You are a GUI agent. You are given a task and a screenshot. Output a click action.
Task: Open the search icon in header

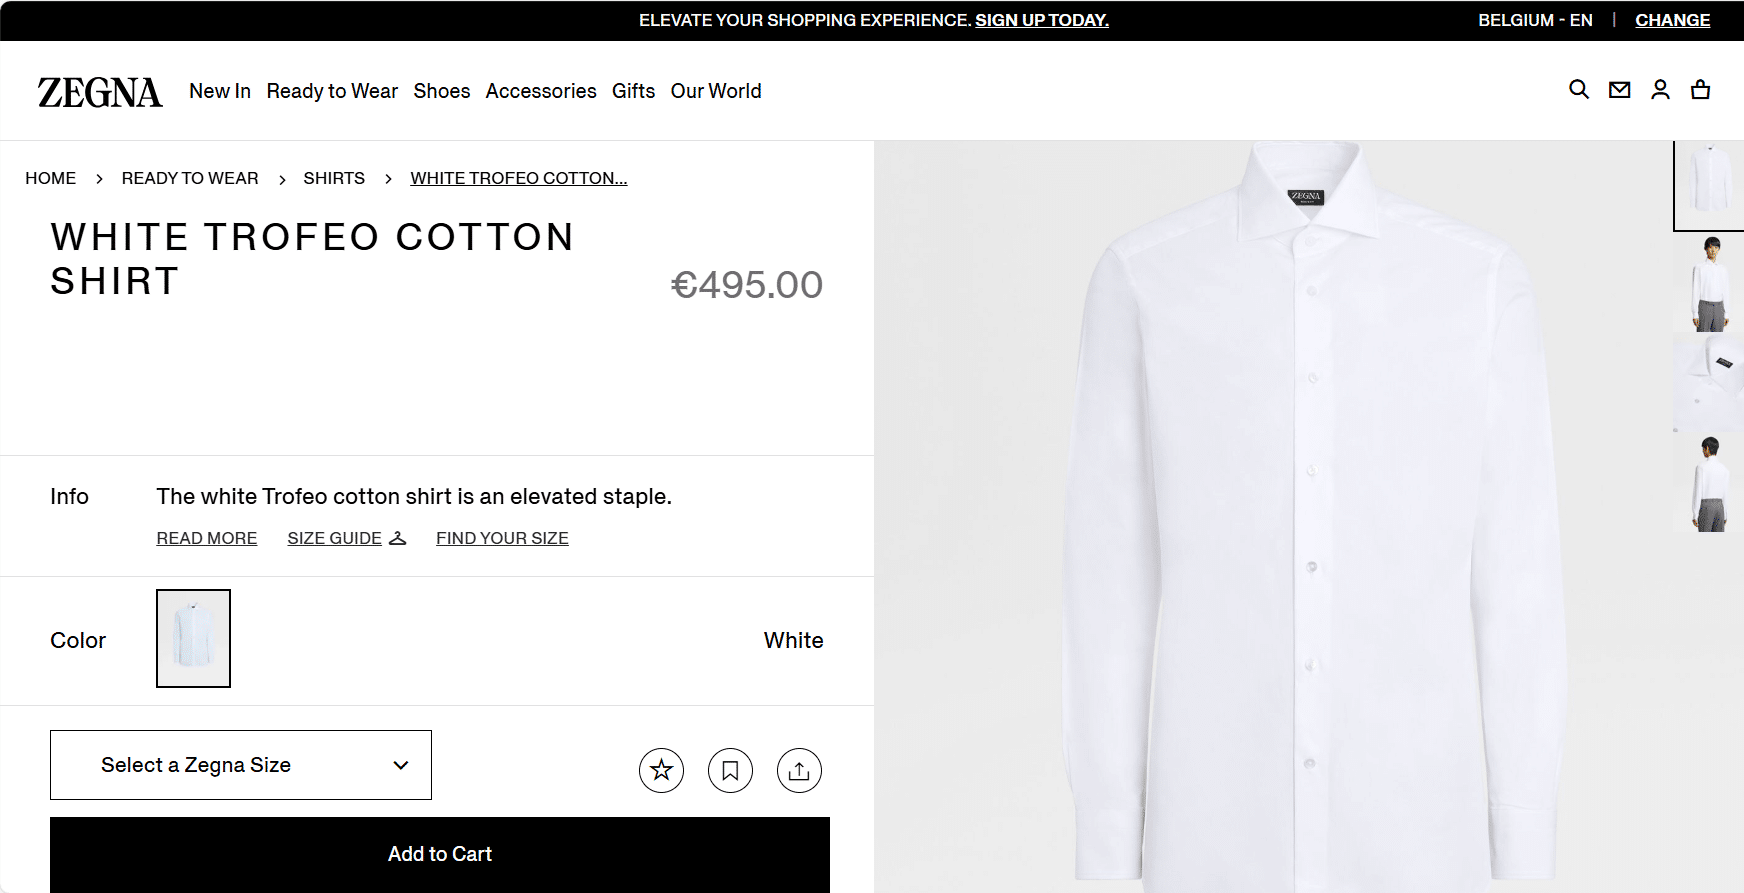coord(1579,90)
